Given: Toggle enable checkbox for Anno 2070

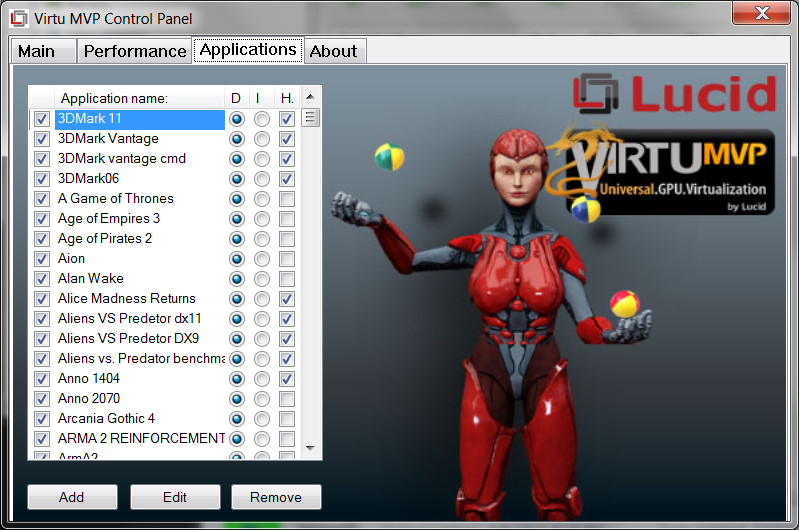Looking at the screenshot, I should 42,399.
